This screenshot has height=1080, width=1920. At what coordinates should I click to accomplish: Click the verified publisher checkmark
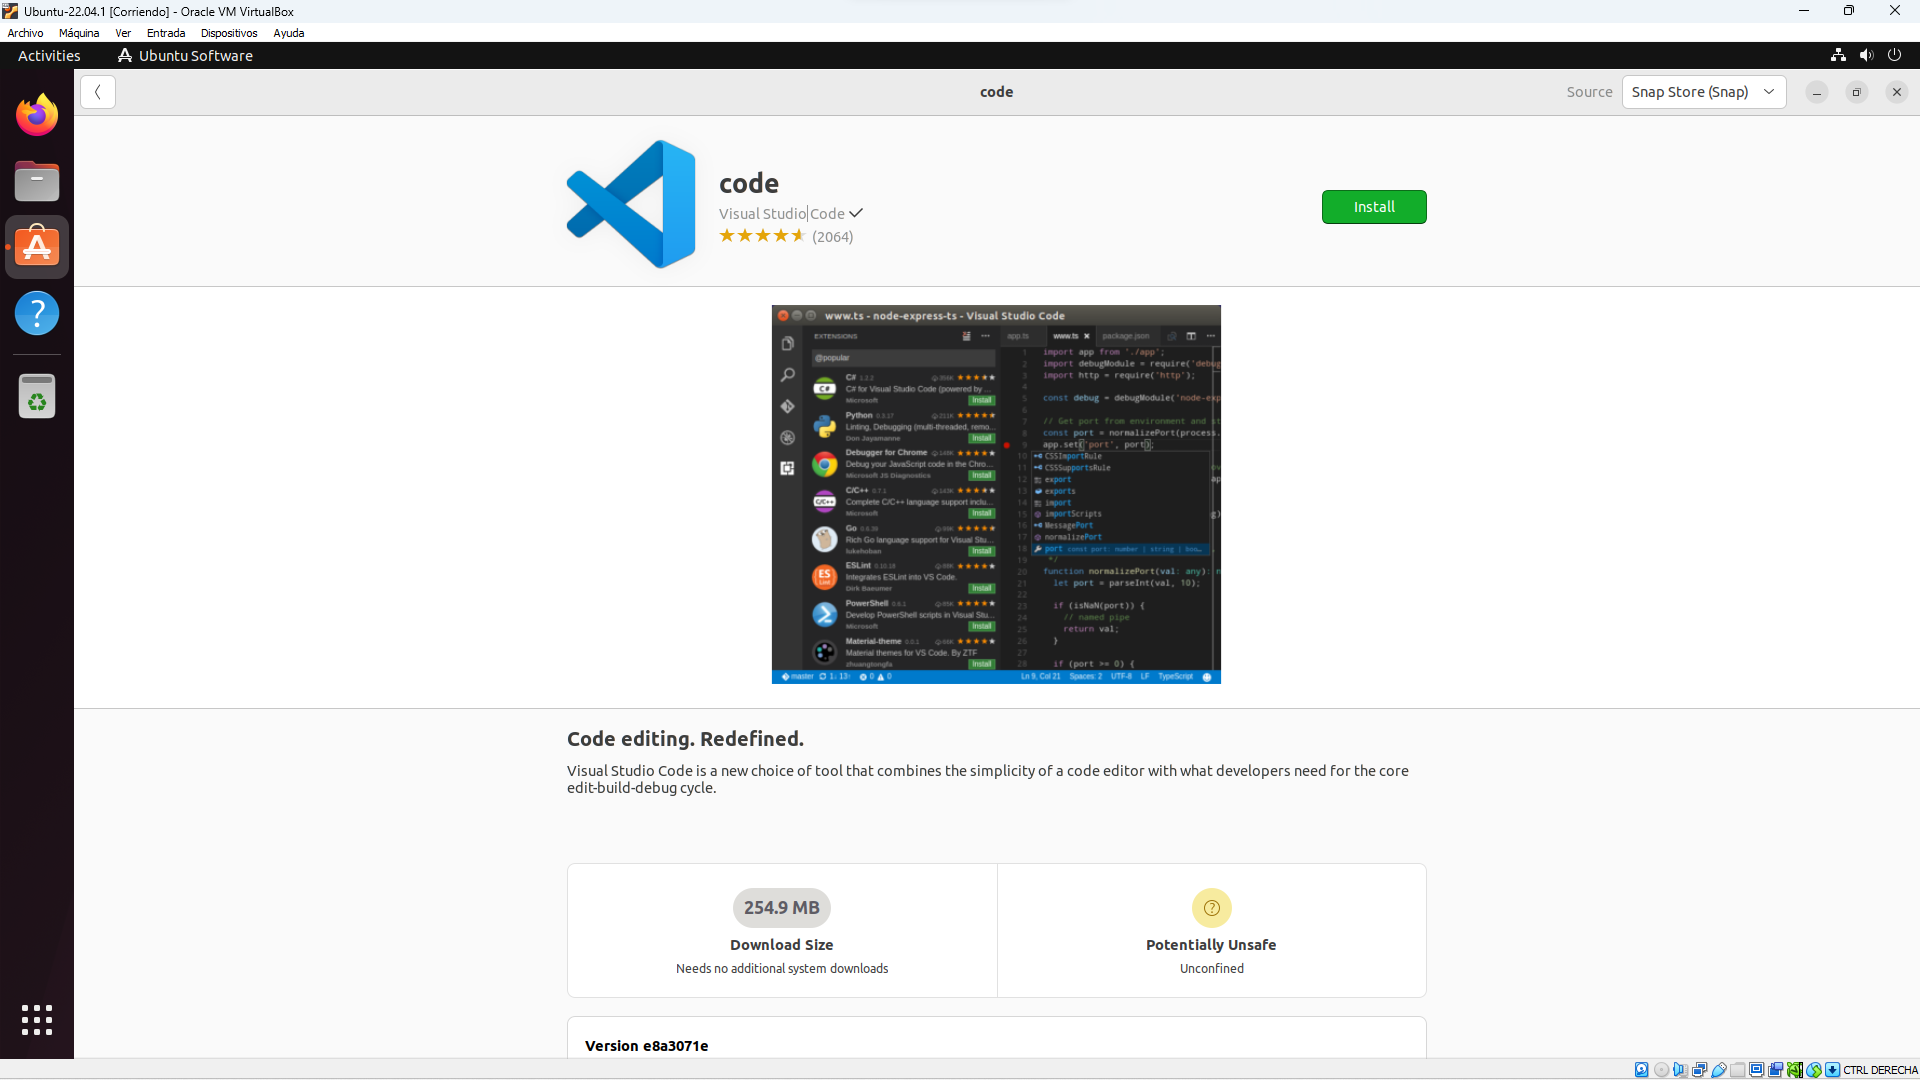coord(856,213)
